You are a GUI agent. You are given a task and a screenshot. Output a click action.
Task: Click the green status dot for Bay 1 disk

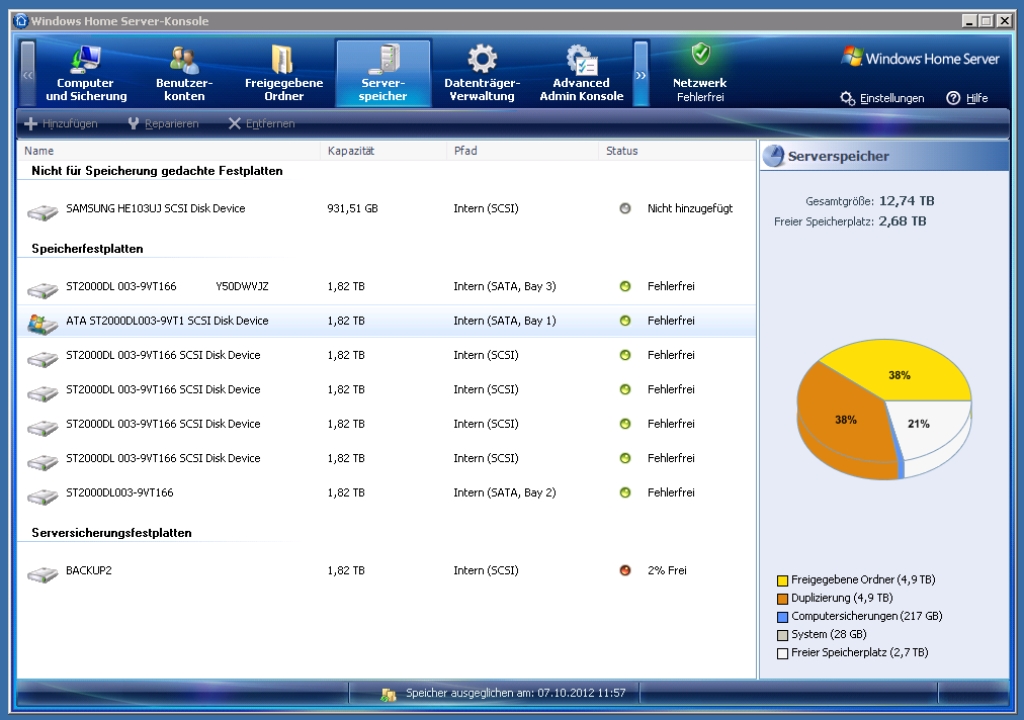pyautogui.click(x=625, y=321)
